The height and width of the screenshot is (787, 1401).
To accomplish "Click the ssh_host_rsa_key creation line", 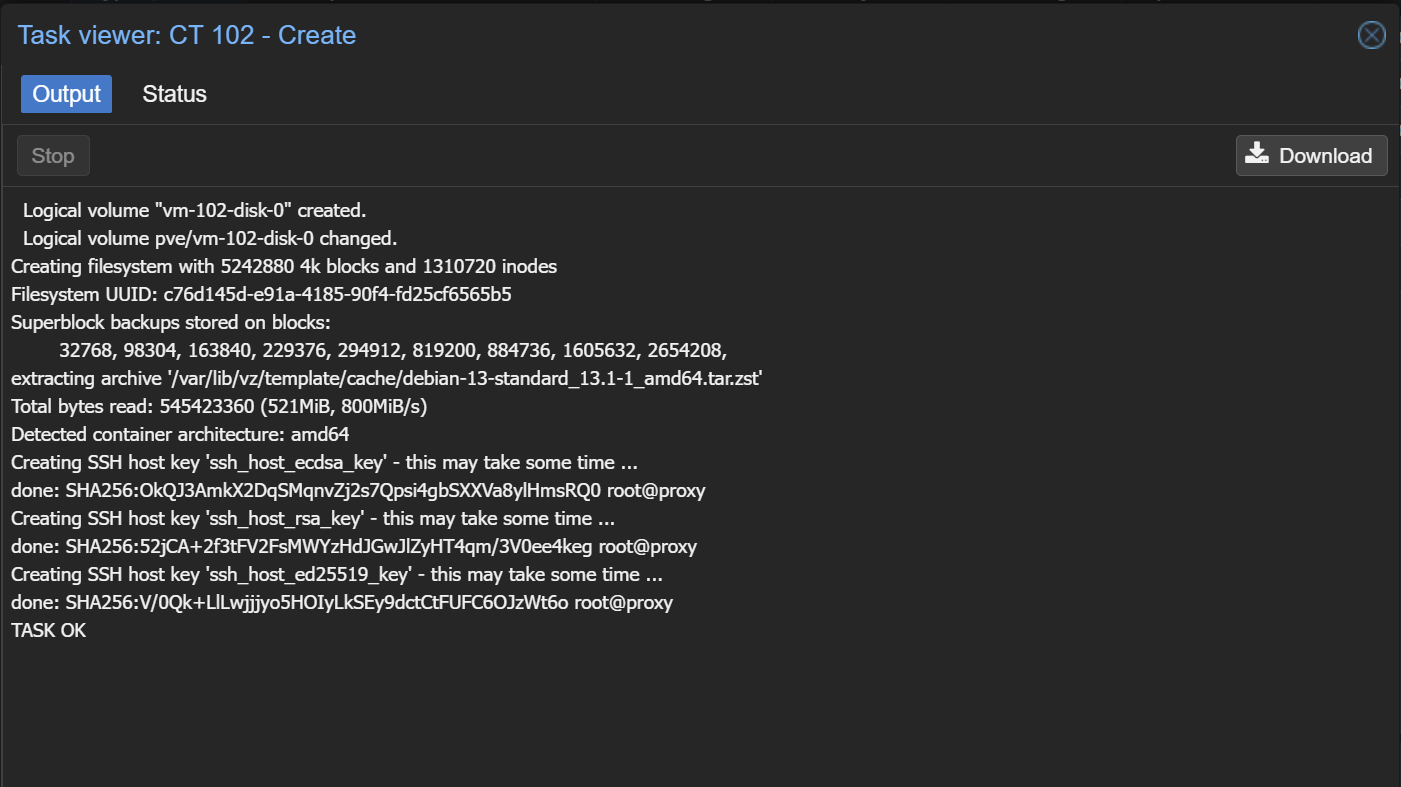I will pyautogui.click(x=313, y=519).
